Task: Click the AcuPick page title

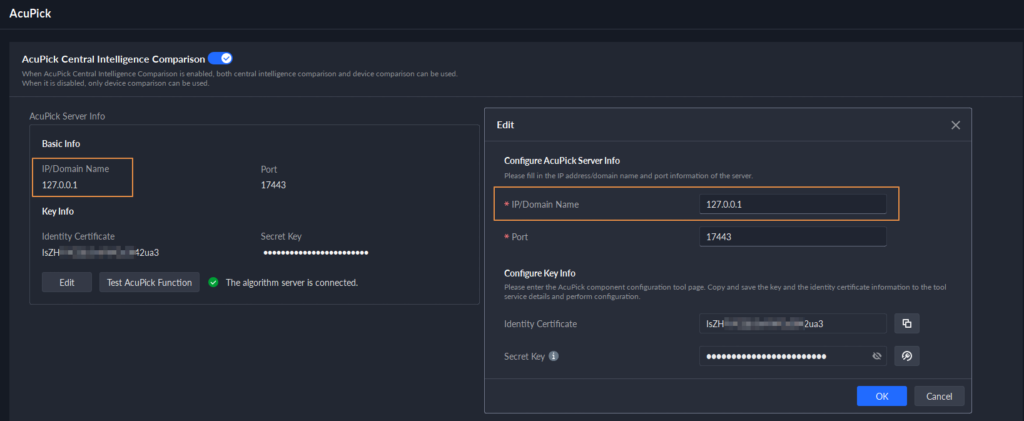Action: click(x=30, y=15)
